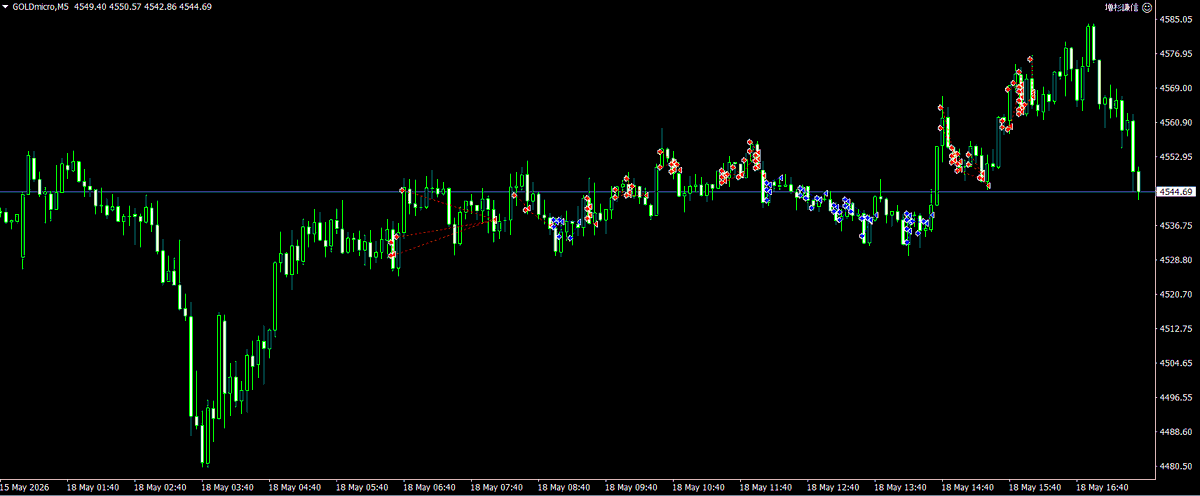The width and height of the screenshot is (1200, 496).
Task: Click the 18 May 06:40 time label
Action: [x=429, y=487]
